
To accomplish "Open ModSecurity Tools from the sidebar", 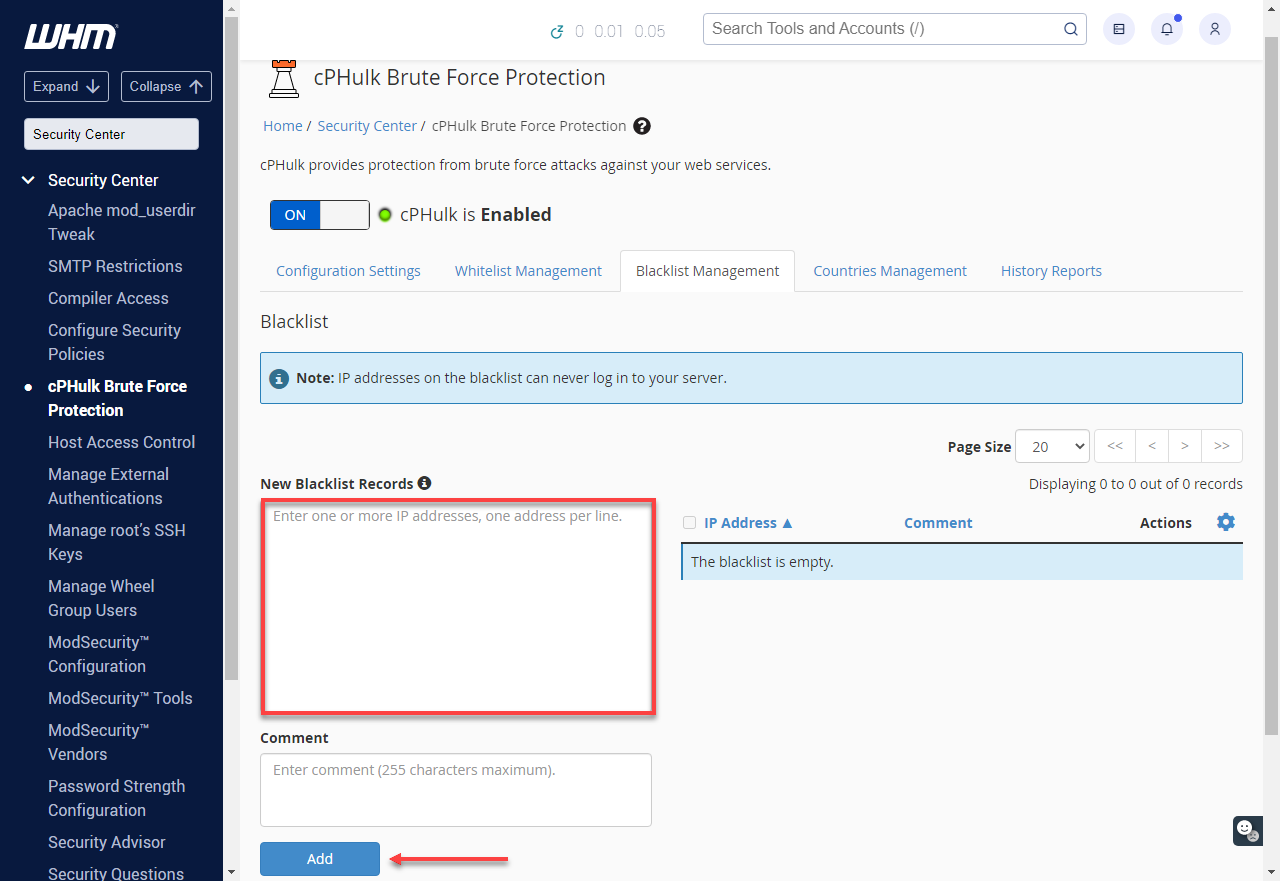I will pos(120,698).
